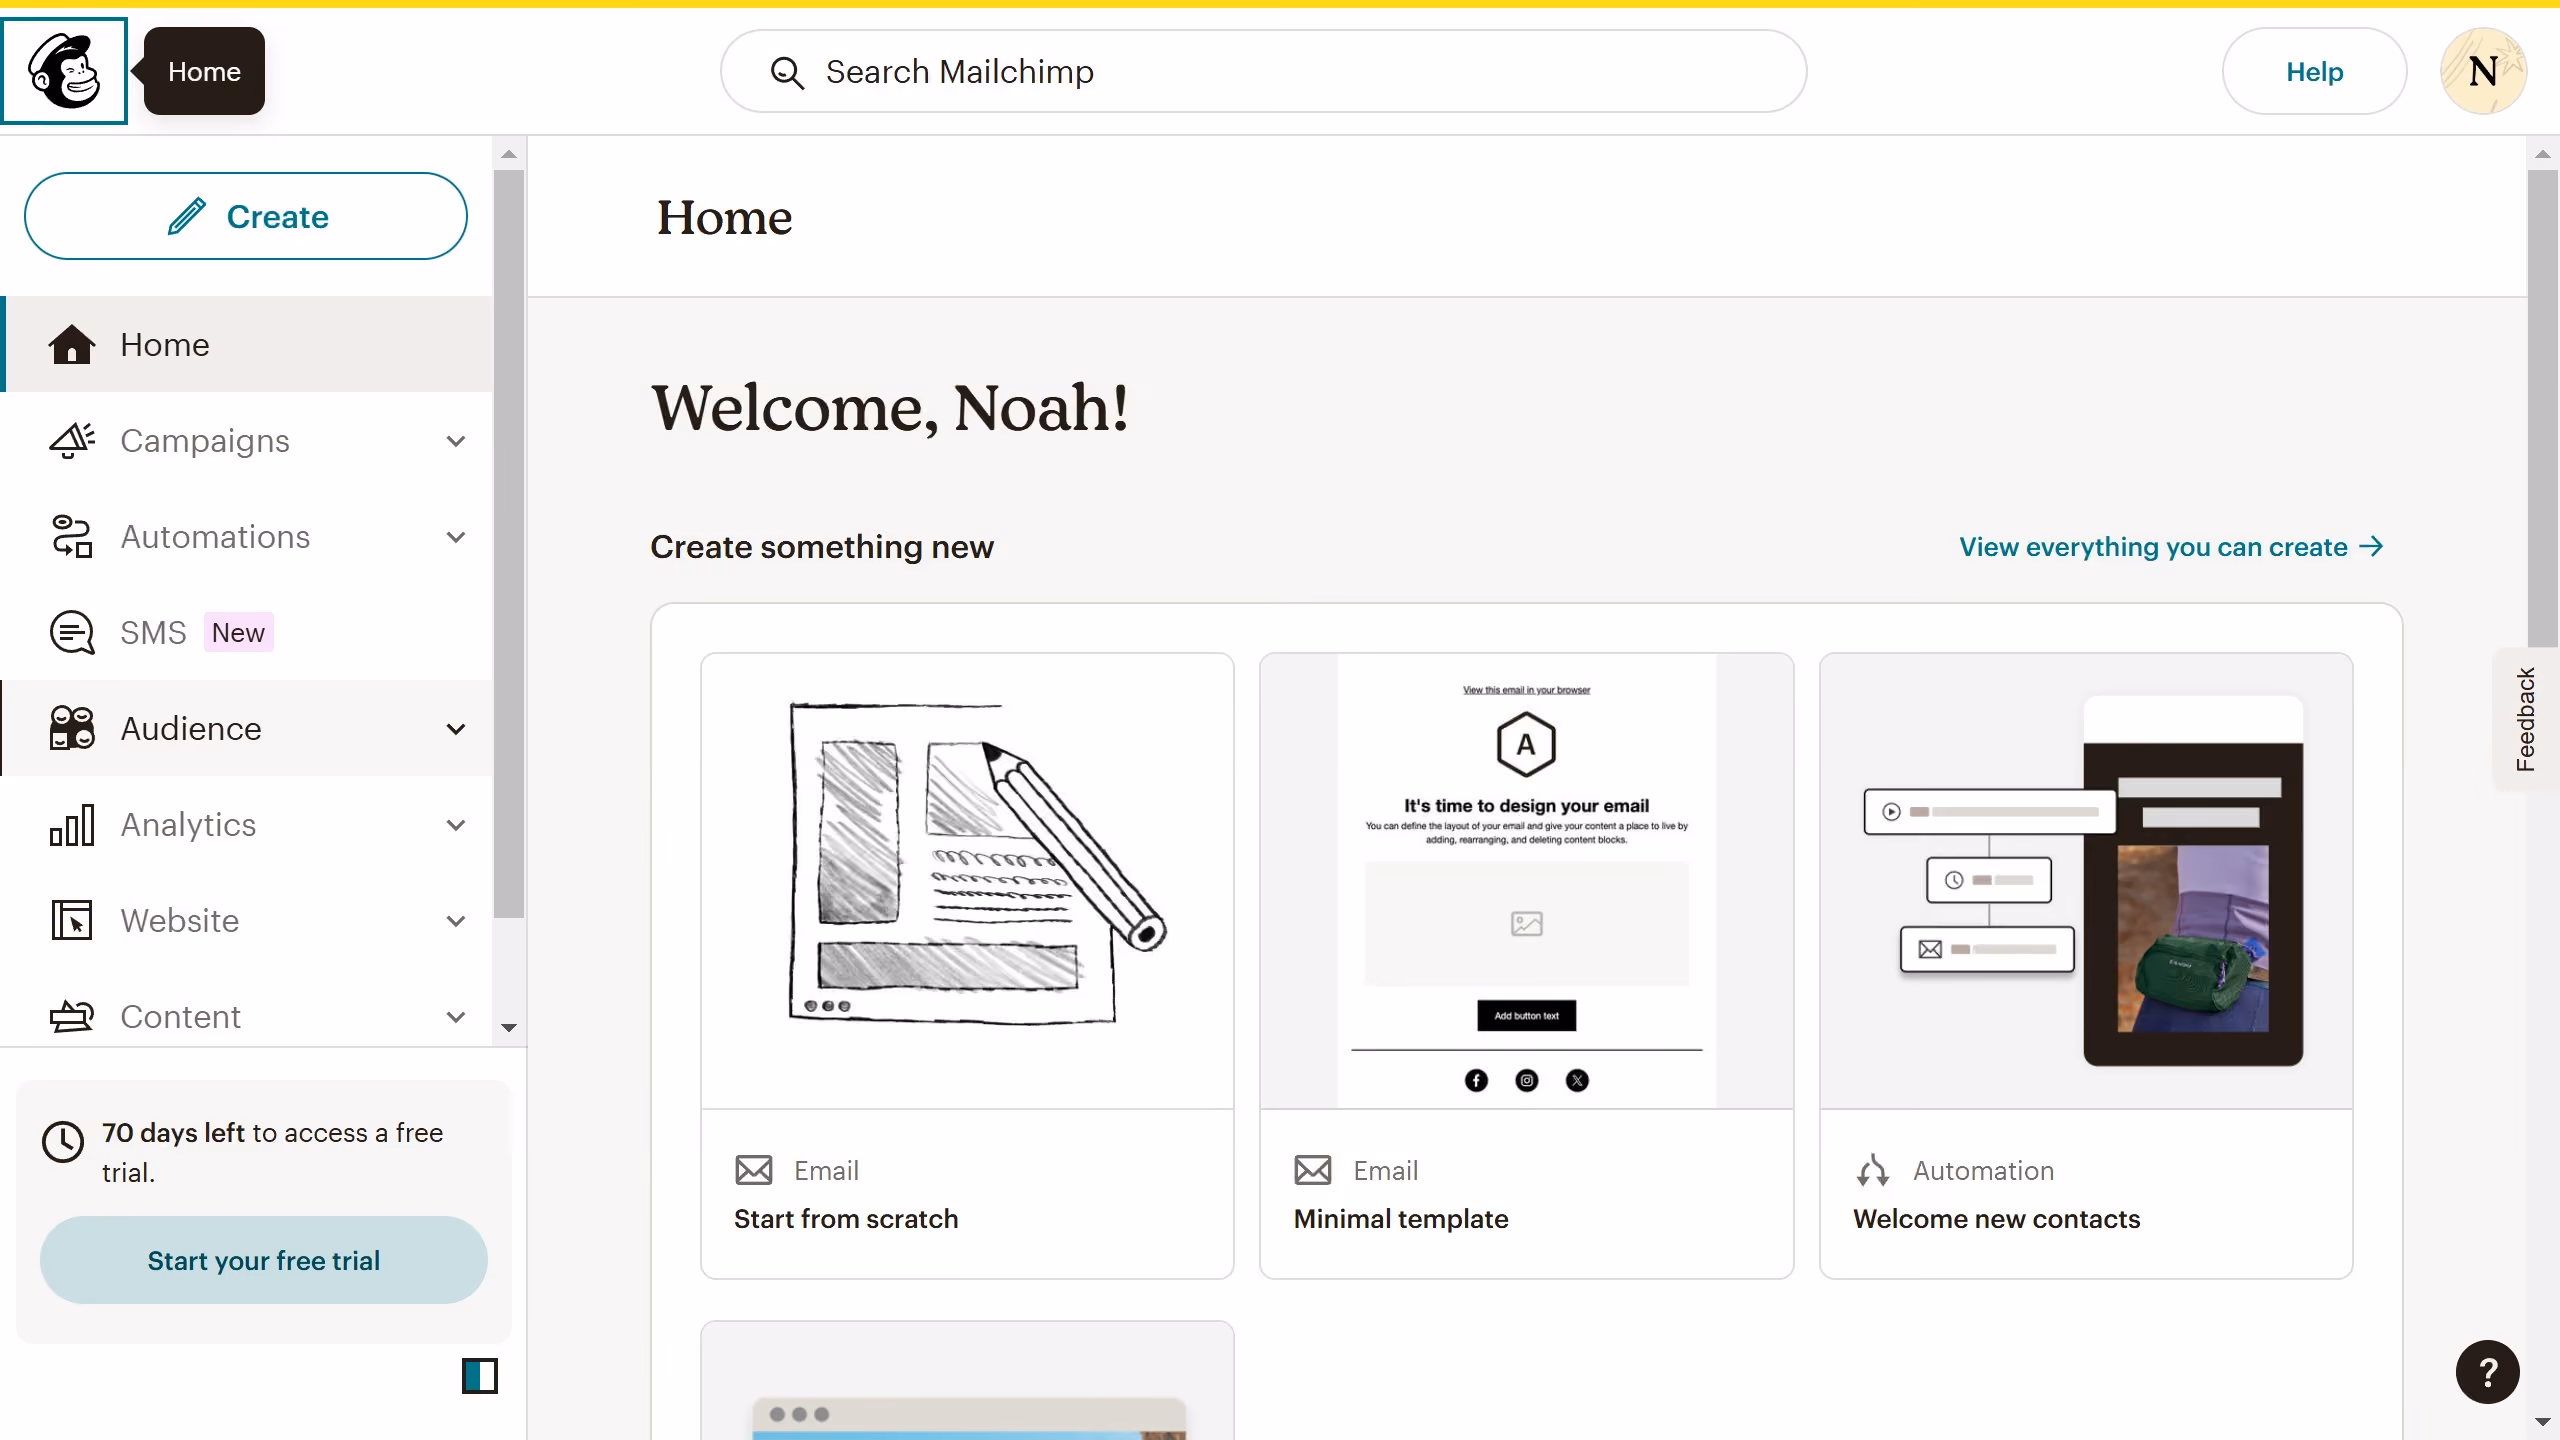Expand the Content chevron

point(456,1017)
